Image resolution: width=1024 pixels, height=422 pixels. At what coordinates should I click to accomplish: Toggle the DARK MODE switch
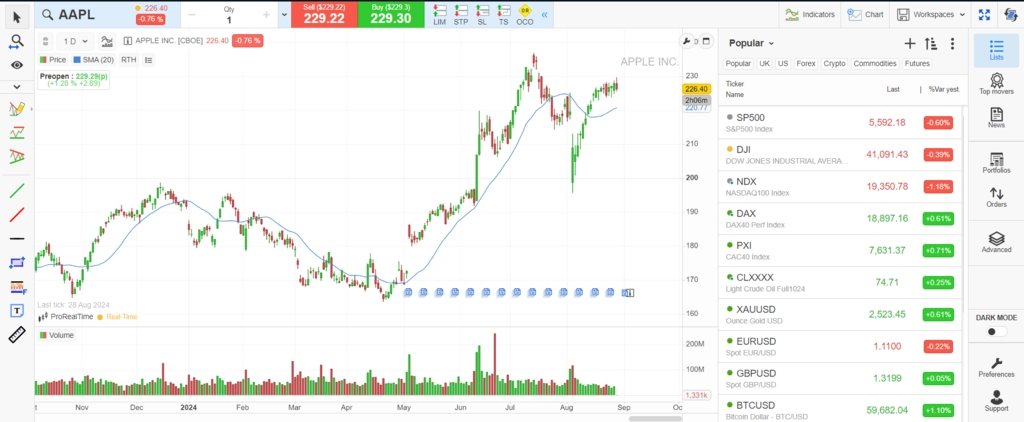(996, 332)
